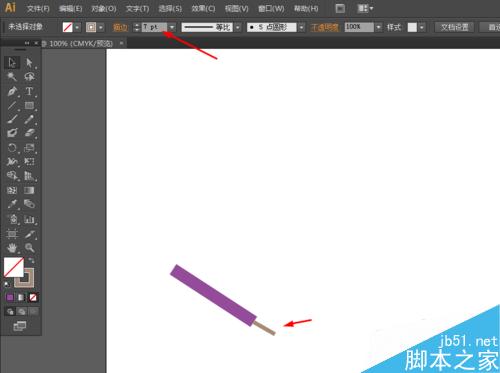Open the 文字(T) menu
500x373 pixels.
click(137, 9)
